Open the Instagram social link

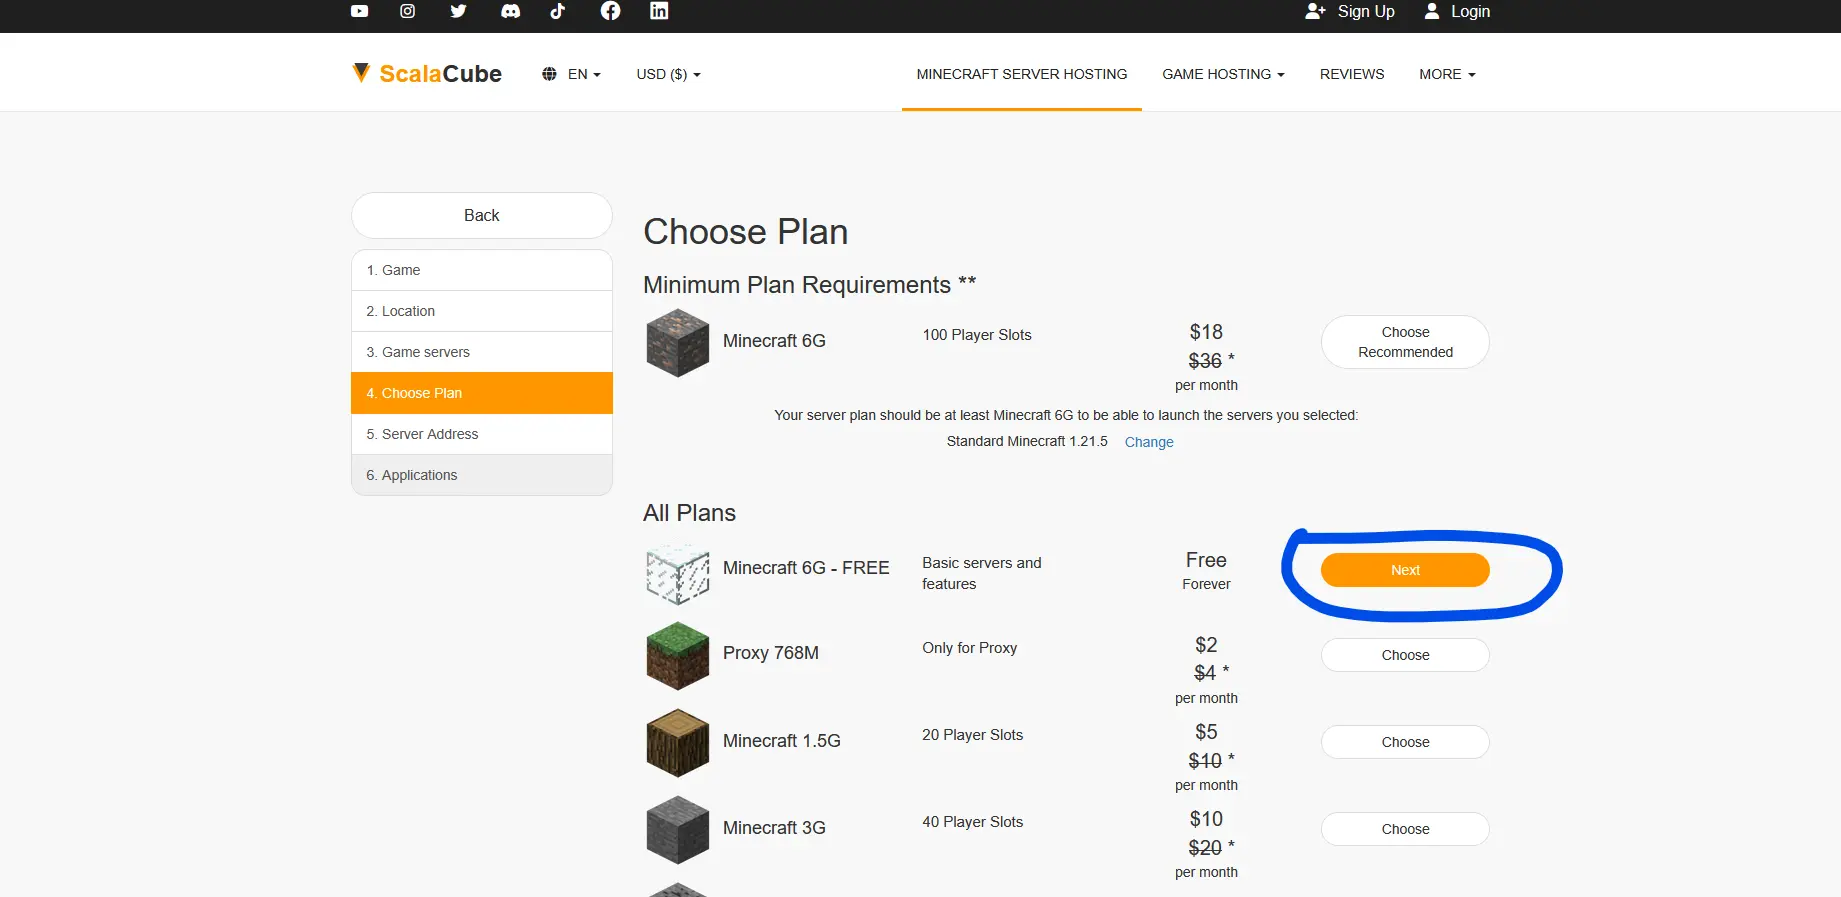408,11
